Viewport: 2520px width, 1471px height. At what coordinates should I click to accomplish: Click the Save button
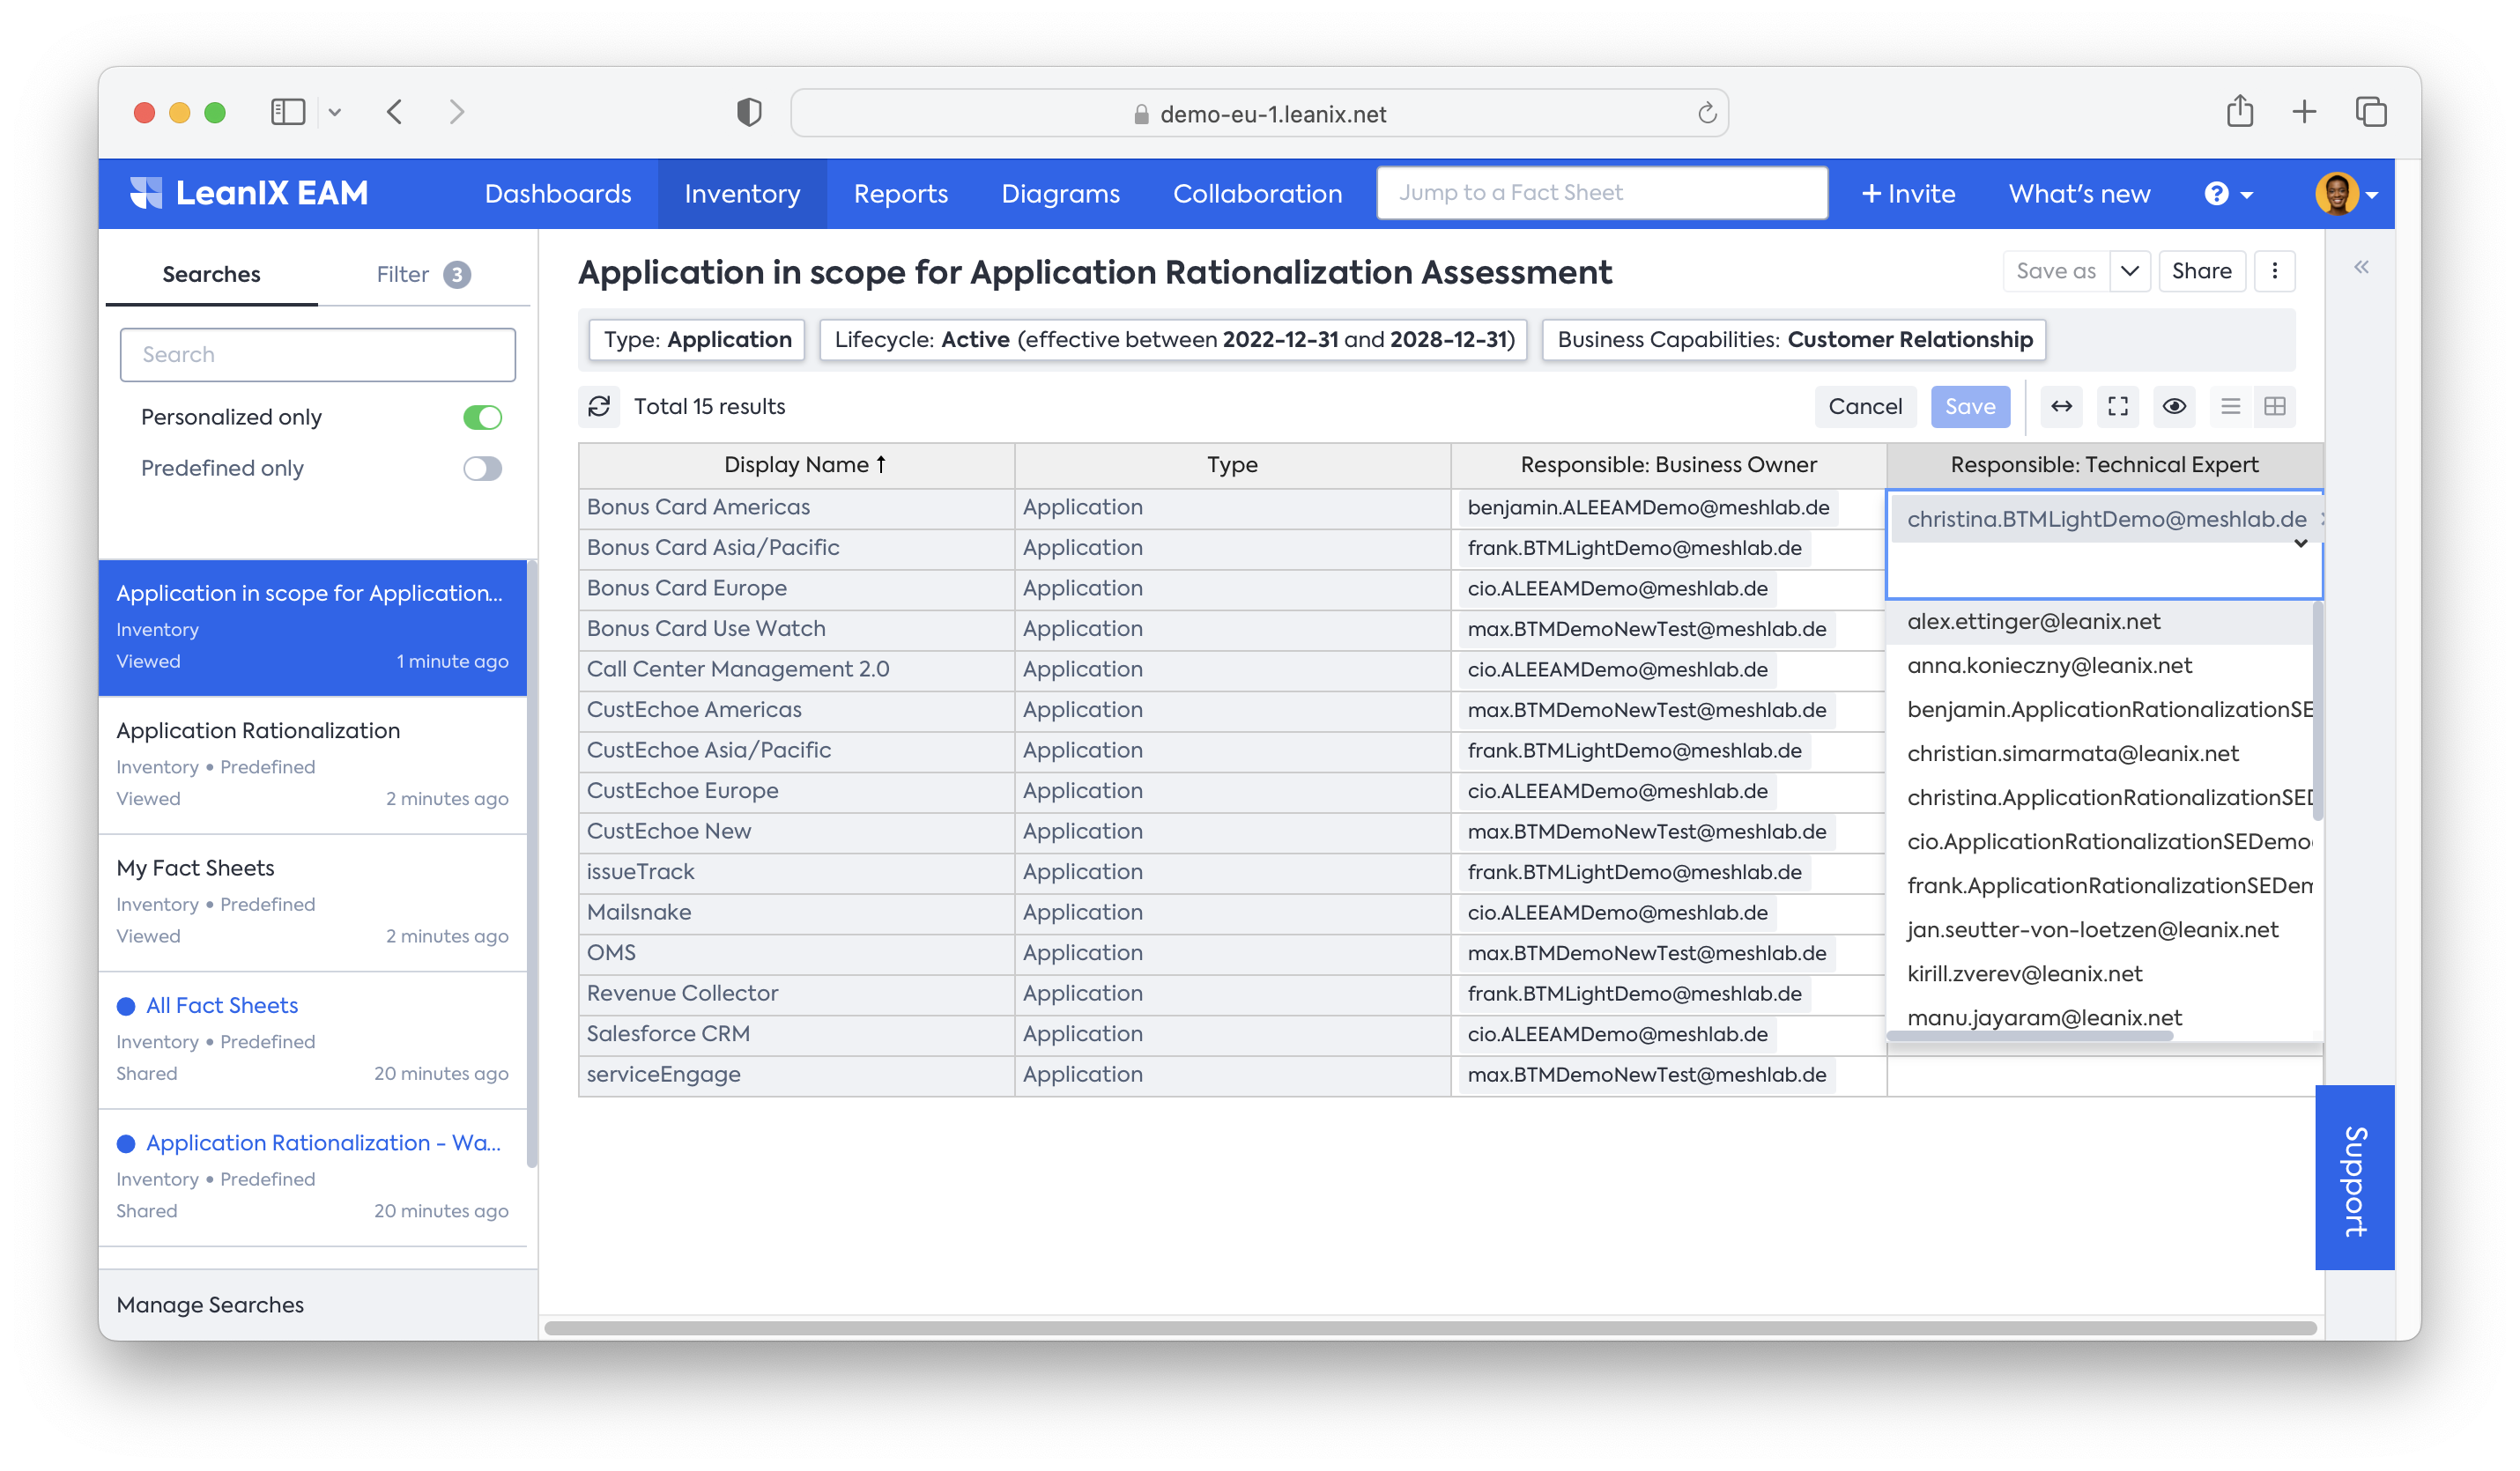coord(1969,406)
